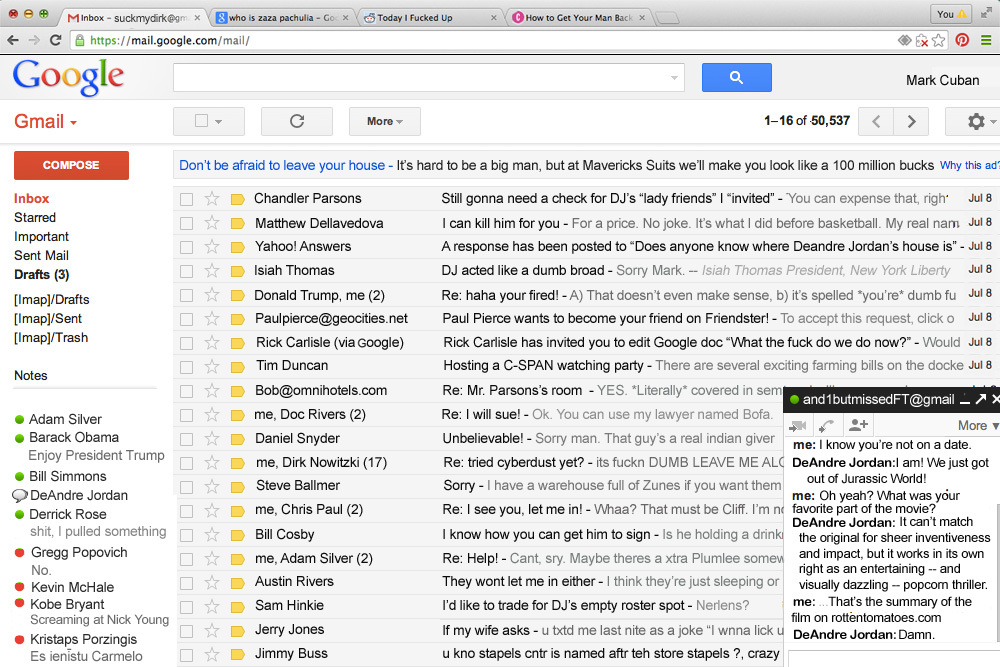Open chat with Kristaps Porzingis
The width and height of the screenshot is (1000, 667).
tap(83, 640)
